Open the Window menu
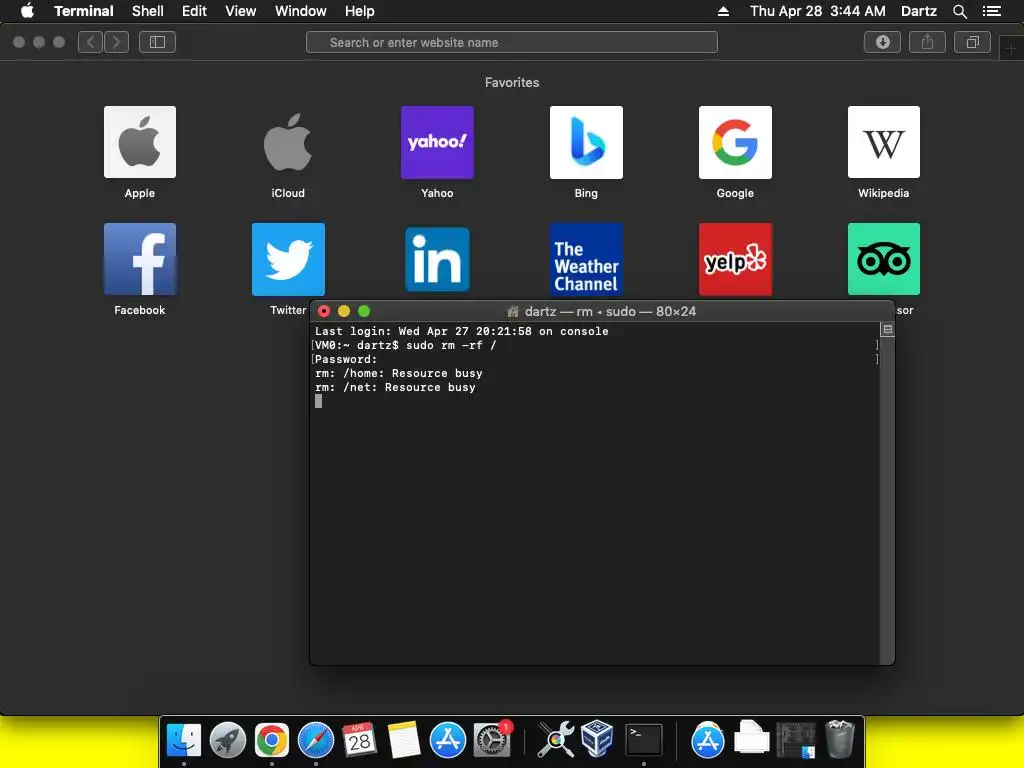Viewport: 1024px width, 768px height. coord(300,11)
